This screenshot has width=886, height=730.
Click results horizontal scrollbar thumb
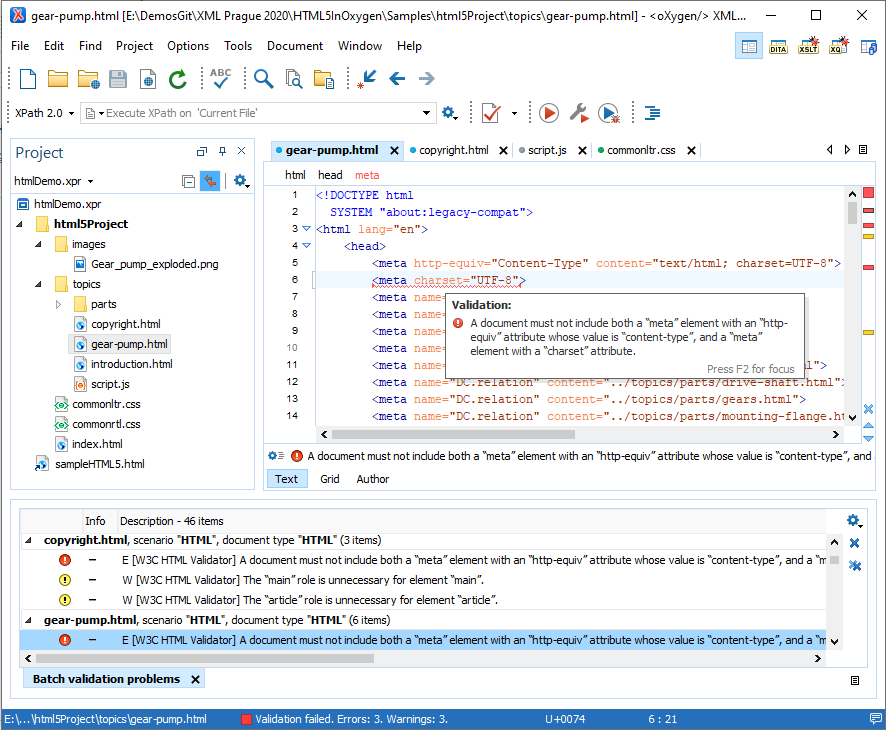205,658
